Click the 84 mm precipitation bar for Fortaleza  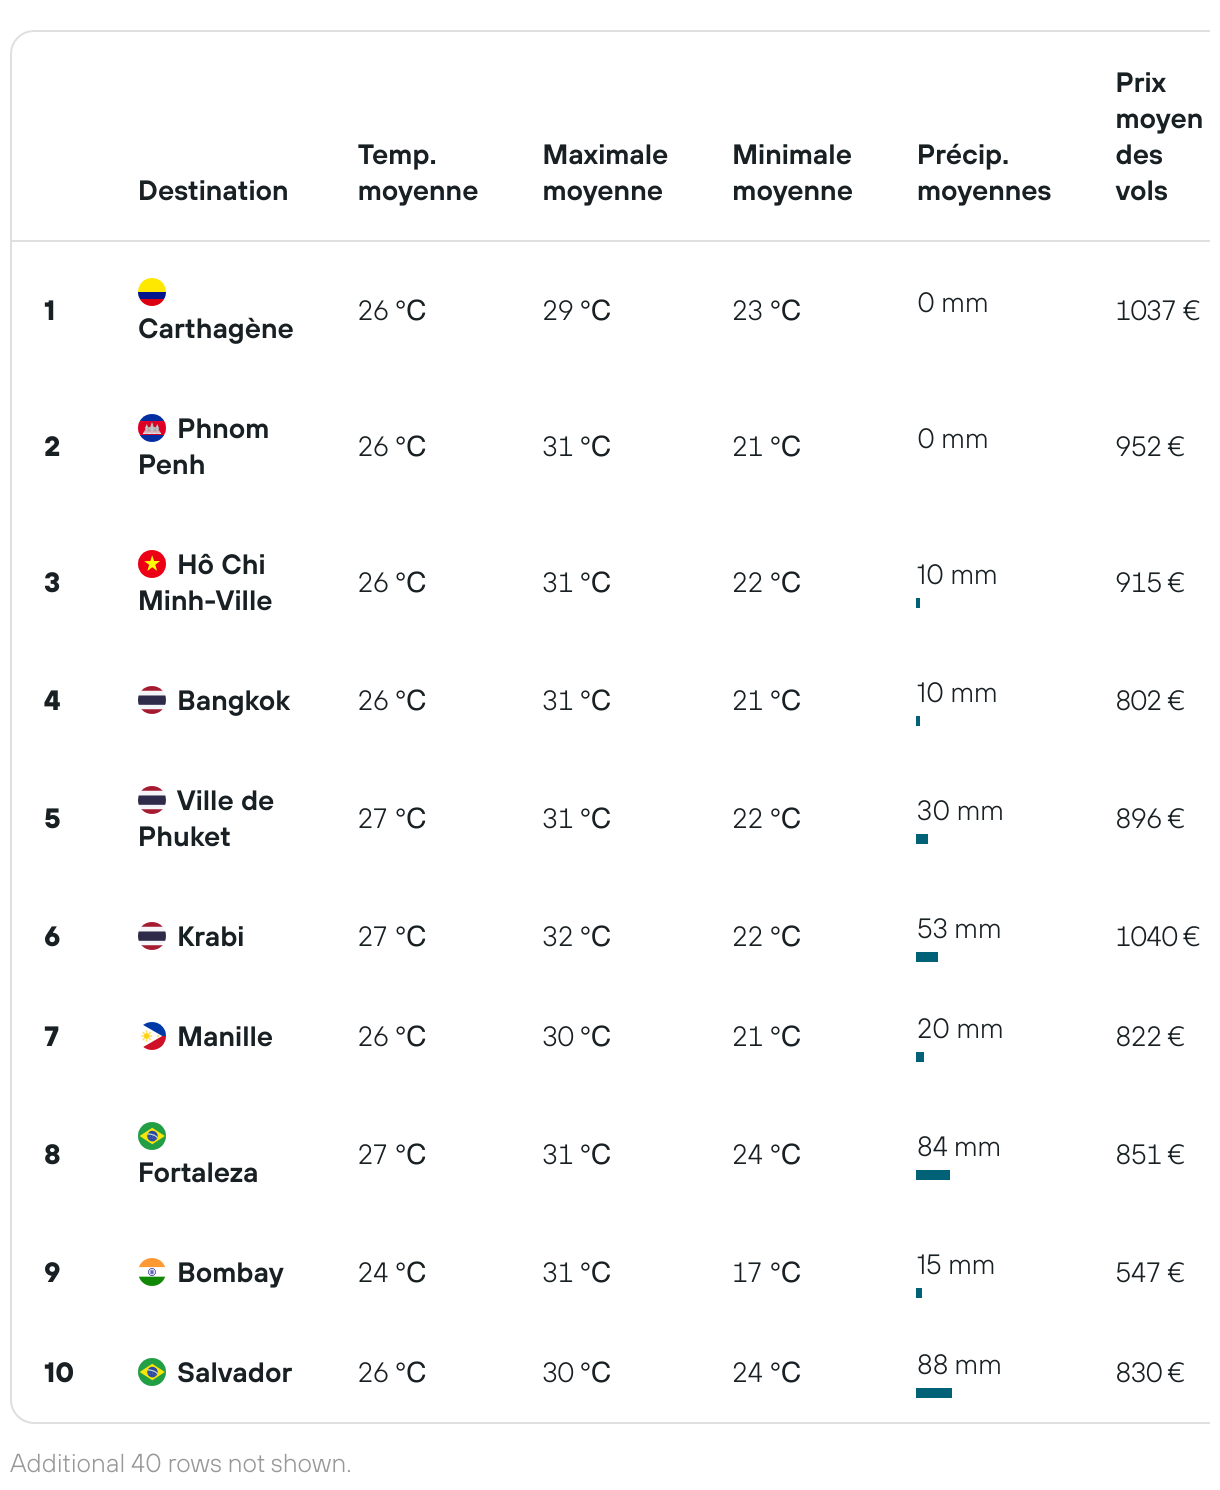click(933, 1175)
